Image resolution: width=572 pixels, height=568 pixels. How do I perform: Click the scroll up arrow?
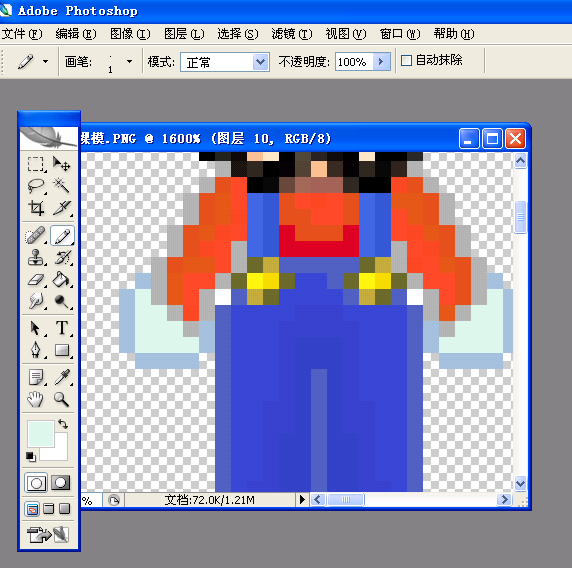[x=520, y=161]
